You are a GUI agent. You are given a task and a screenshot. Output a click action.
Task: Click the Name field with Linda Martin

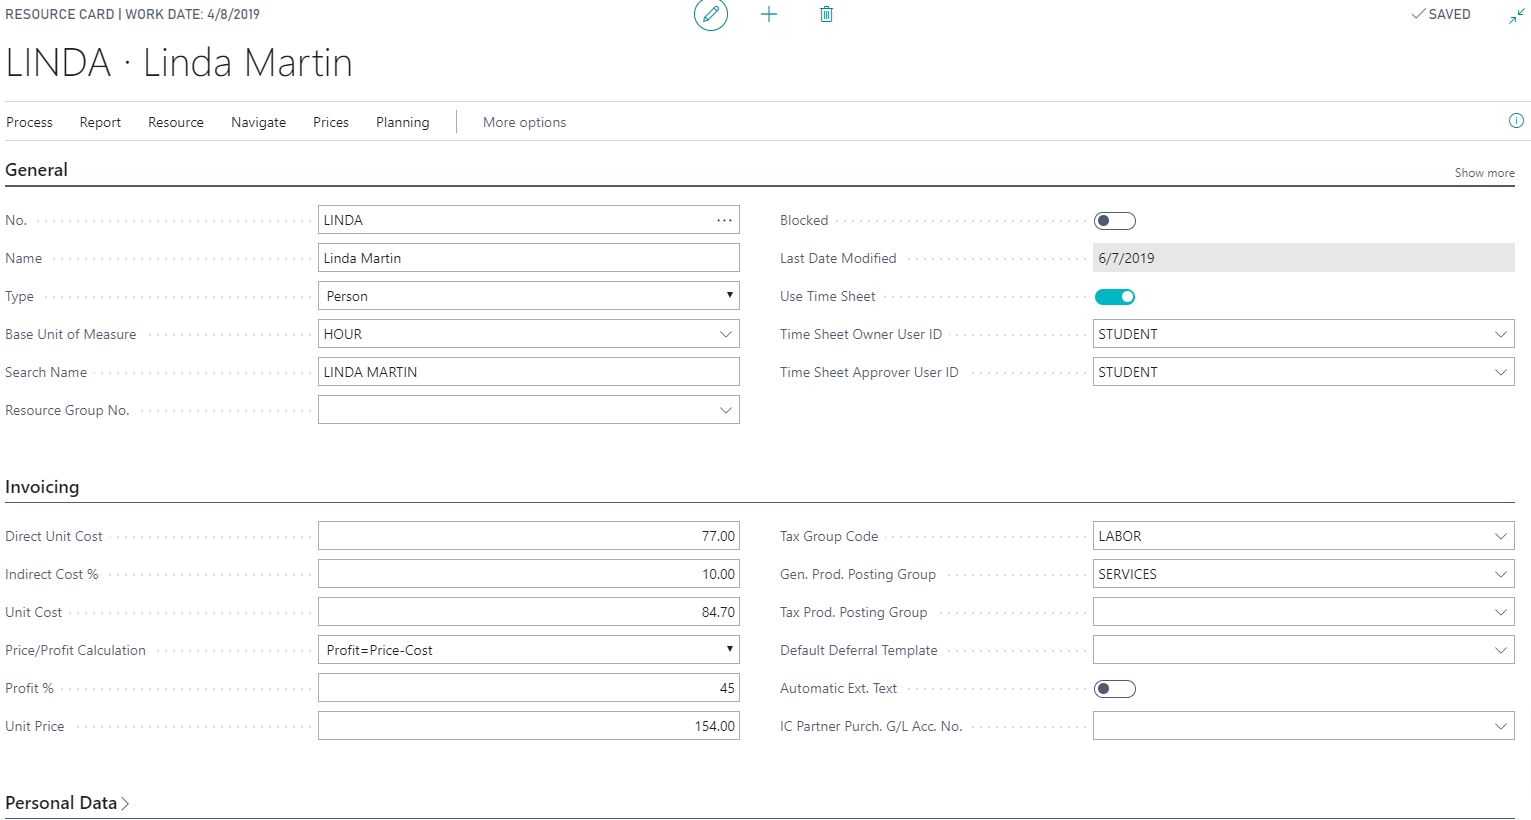pyautogui.click(x=529, y=258)
